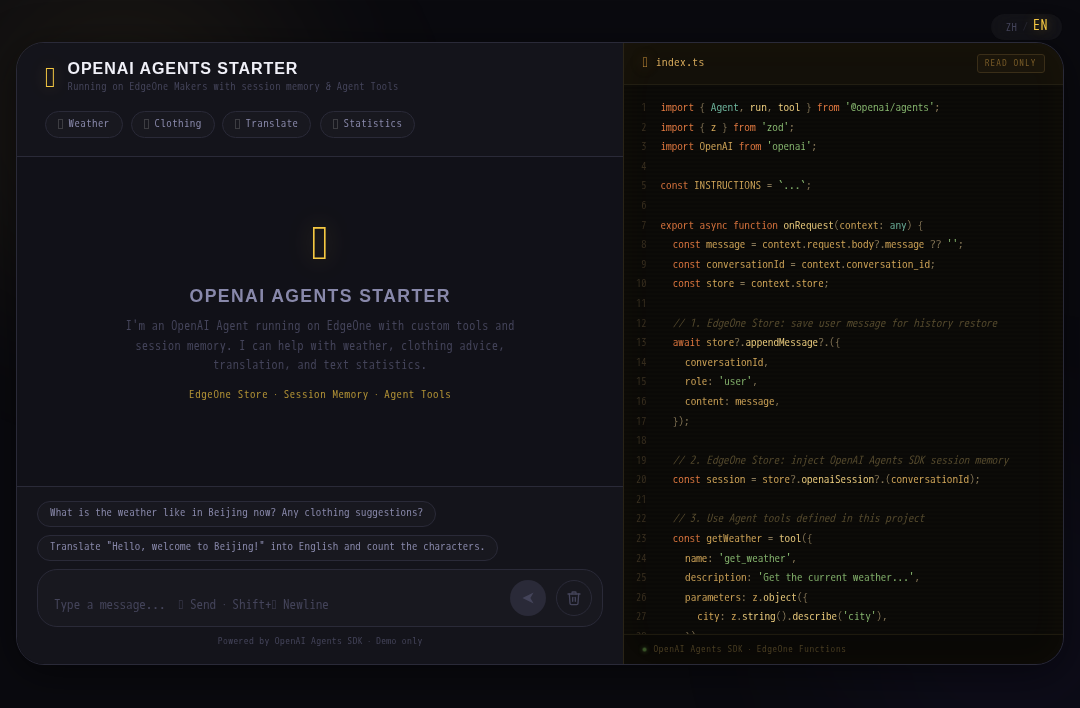Select the Clothing tool chip
Screen dimensions: 1080x708
coord(173,124)
